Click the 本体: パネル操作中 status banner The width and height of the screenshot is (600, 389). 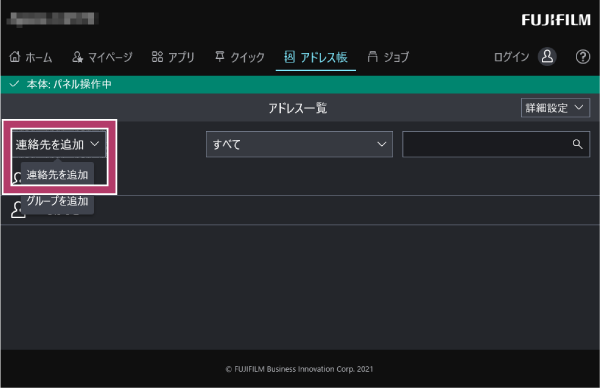pyautogui.click(x=300, y=84)
